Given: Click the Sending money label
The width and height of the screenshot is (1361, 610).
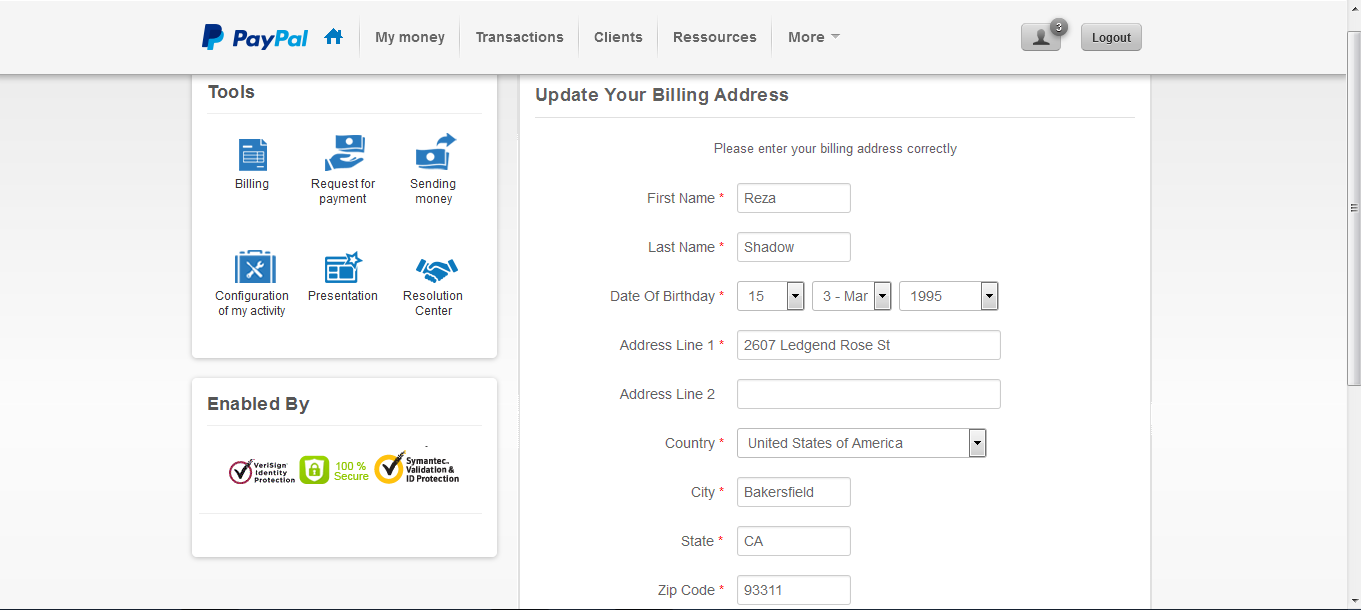Looking at the screenshot, I should (x=433, y=191).
